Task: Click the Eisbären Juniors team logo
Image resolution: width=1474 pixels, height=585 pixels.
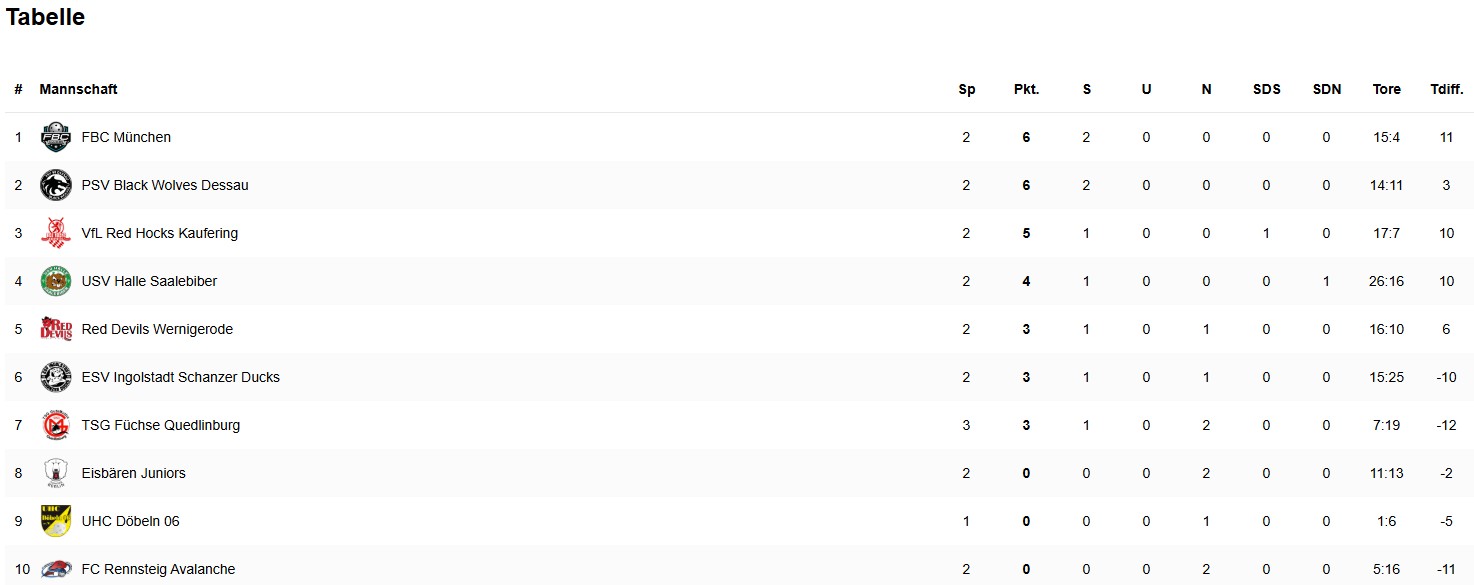Action: pyautogui.click(x=56, y=473)
